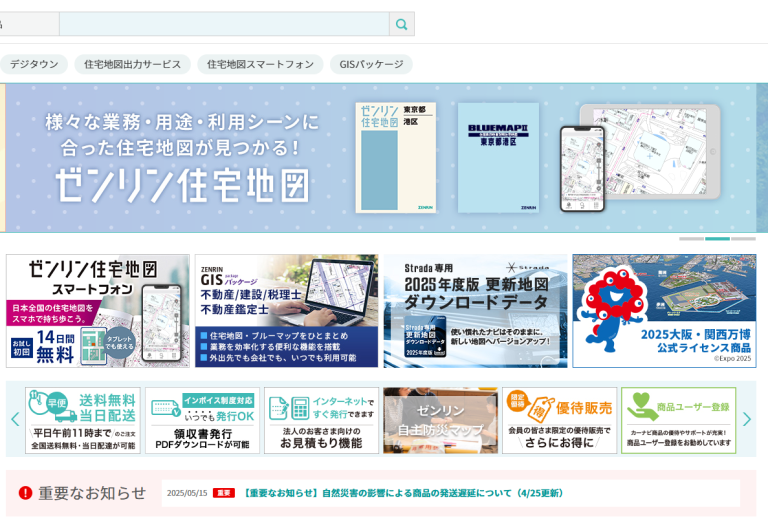The image size is (768, 521).
Task: Click the 重要なお知らせ heading
Action: tap(92, 493)
